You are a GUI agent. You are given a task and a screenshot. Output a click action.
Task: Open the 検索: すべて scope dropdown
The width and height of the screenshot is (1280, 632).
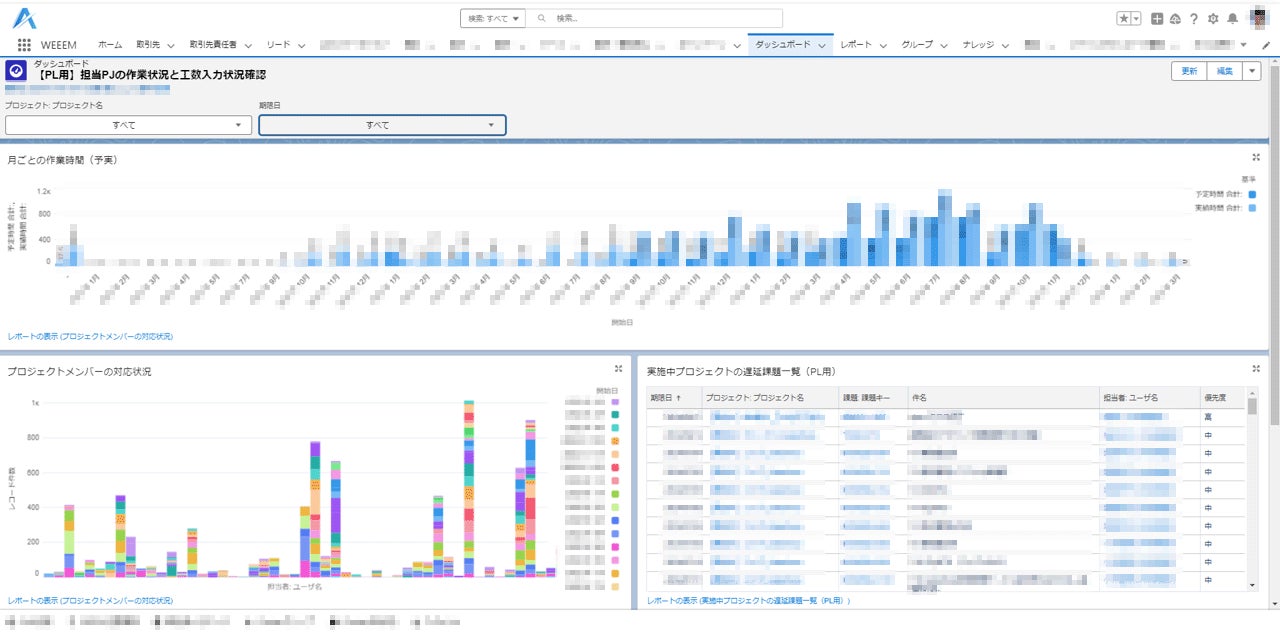pos(494,18)
